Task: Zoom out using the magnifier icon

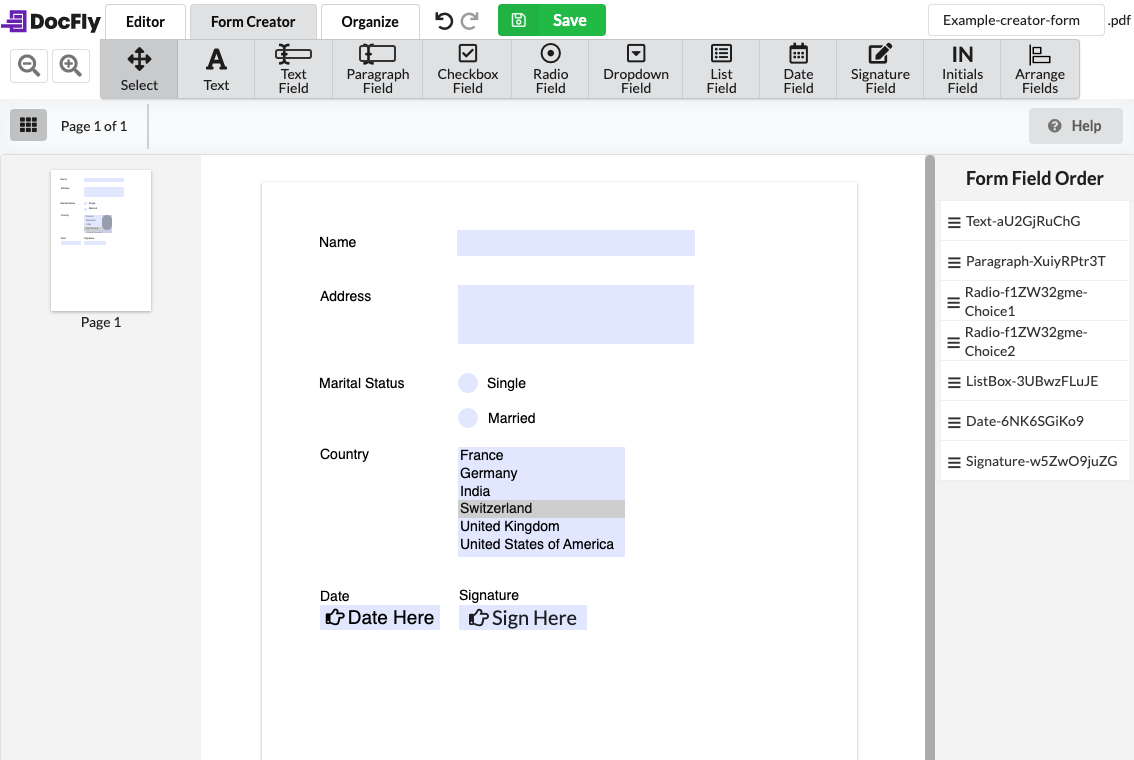Action: (x=28, y=65)
